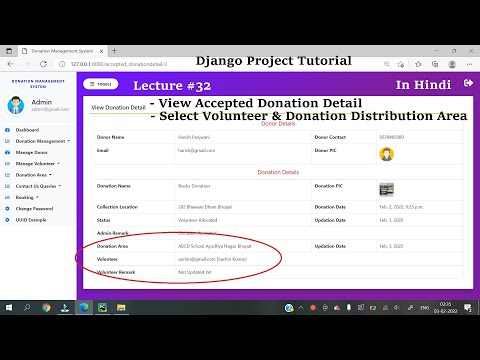
Task: Click the Toggle sidebar button
Action: tap(100, 84)
